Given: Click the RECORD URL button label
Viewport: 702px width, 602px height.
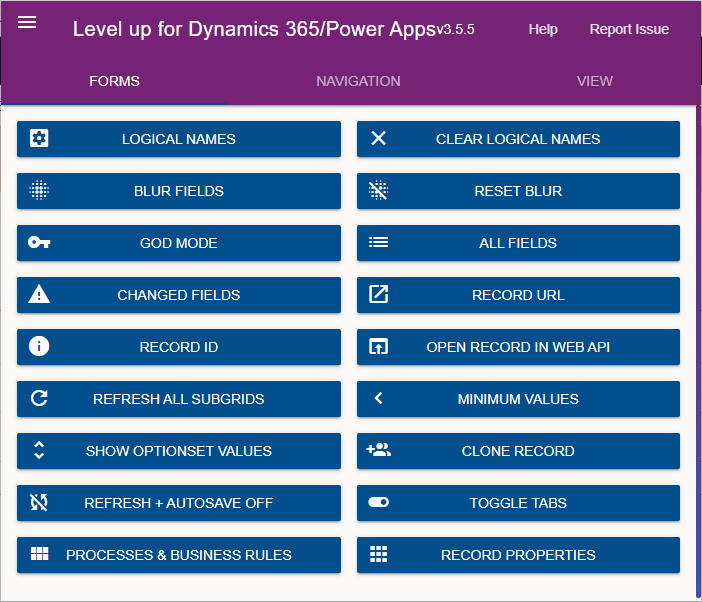Looking at the screenshot, I should (x=518, y=295).
